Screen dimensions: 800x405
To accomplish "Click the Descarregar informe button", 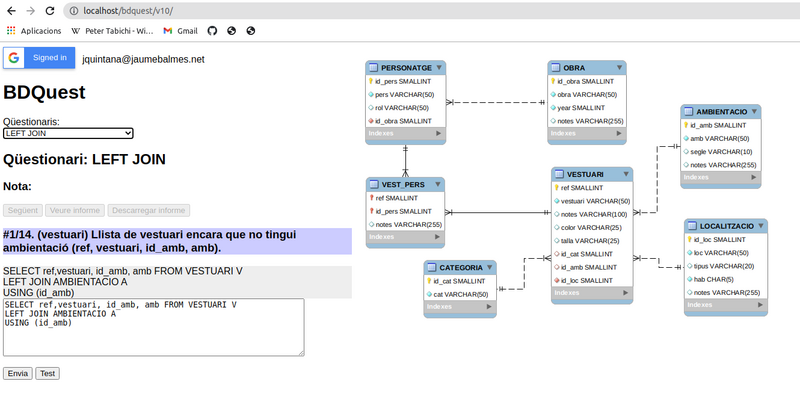I will coord(148,211).
